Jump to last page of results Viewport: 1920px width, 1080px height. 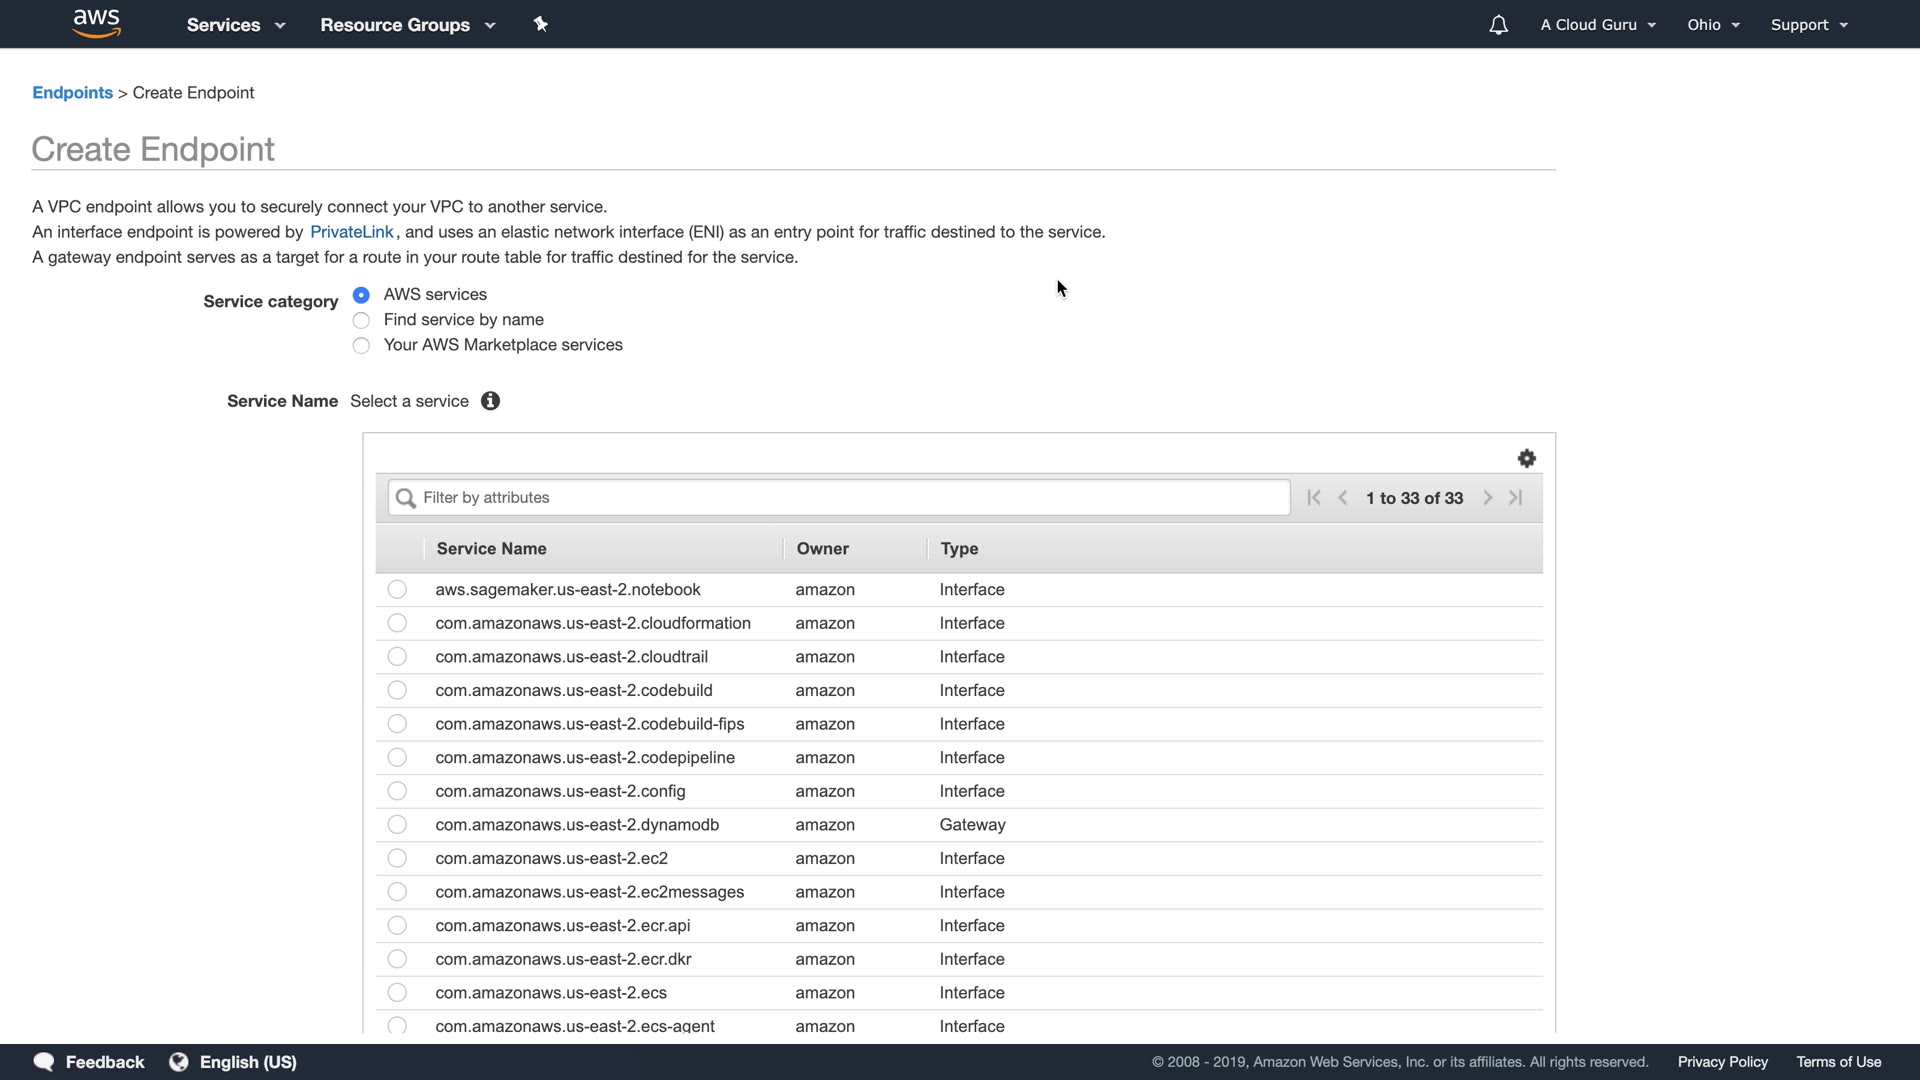click(x=1516, y=498)
